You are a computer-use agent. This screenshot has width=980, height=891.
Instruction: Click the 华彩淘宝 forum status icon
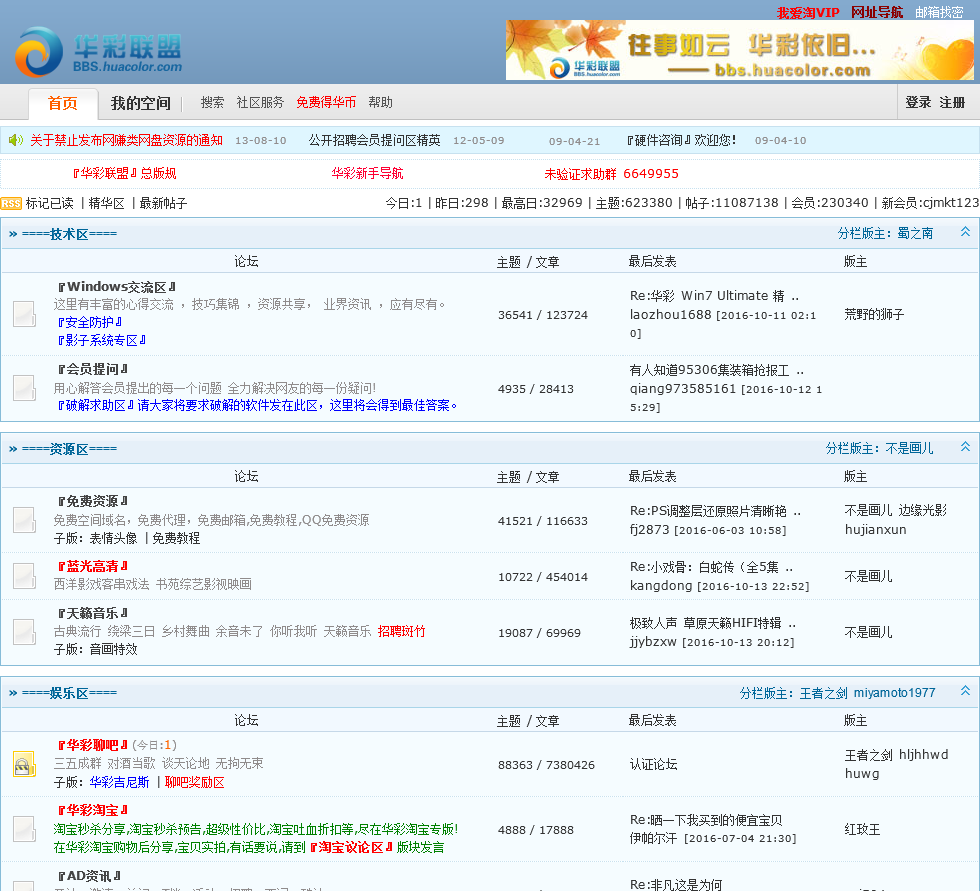(x=24, y=829)
